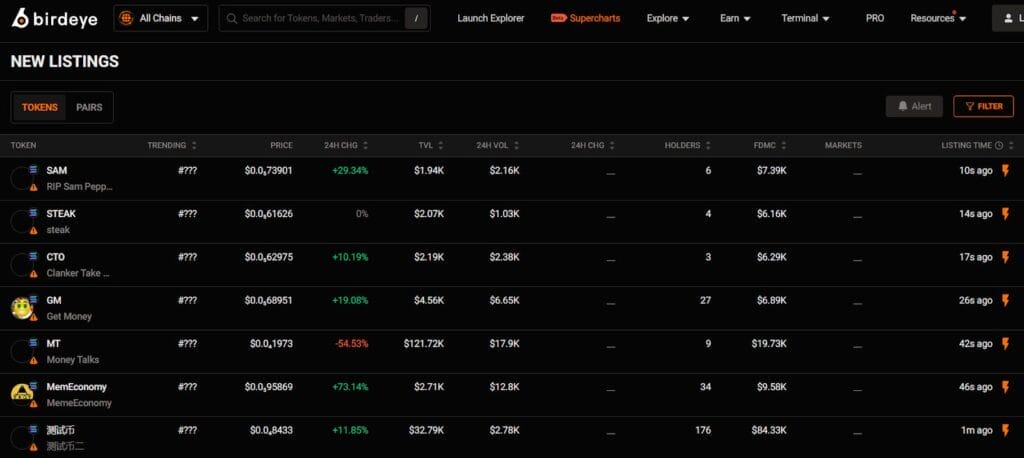Screen dimensions: 1024x458
Task: Open the Earn dropdown menu
Action: [735, 18]
